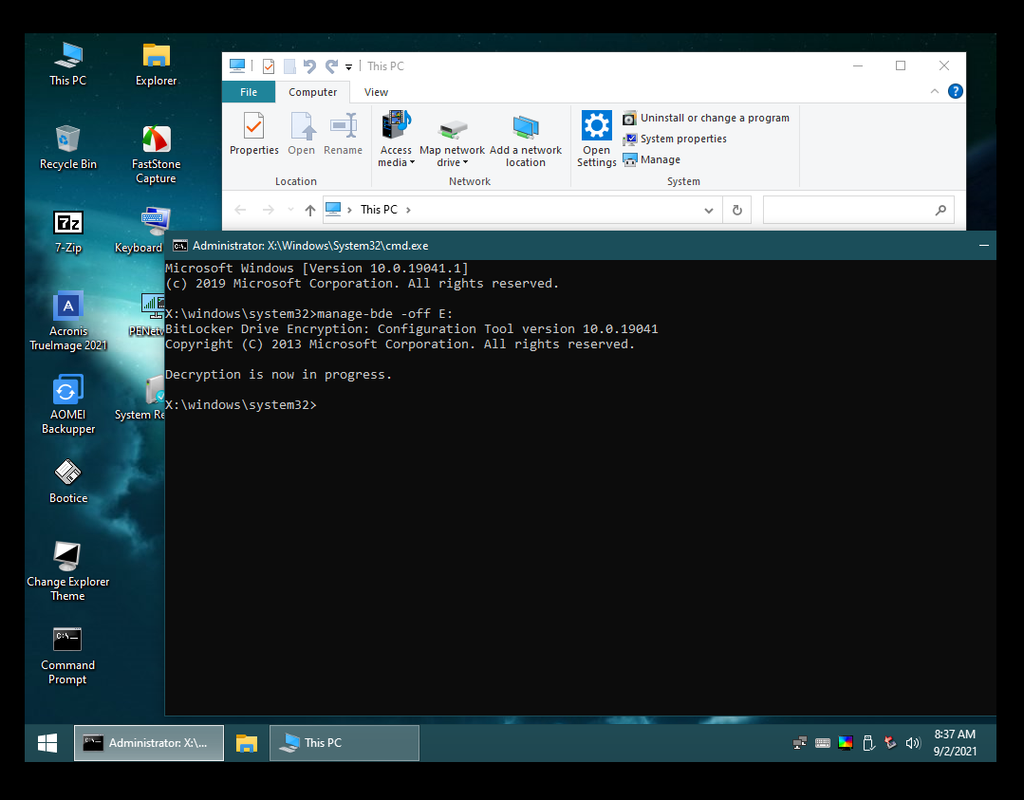
Task: Launch Acronis TrueImage 2021
Action: point(68,321)
